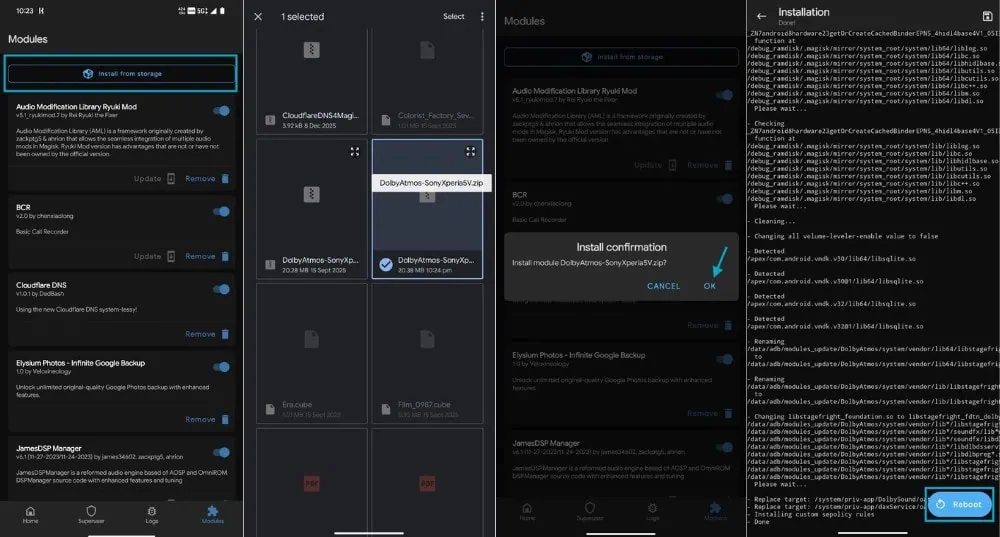
Task: Expand the preview of the DolbyAtmos file dated 15 Sept 2025
Action: (x=355, y=152)
